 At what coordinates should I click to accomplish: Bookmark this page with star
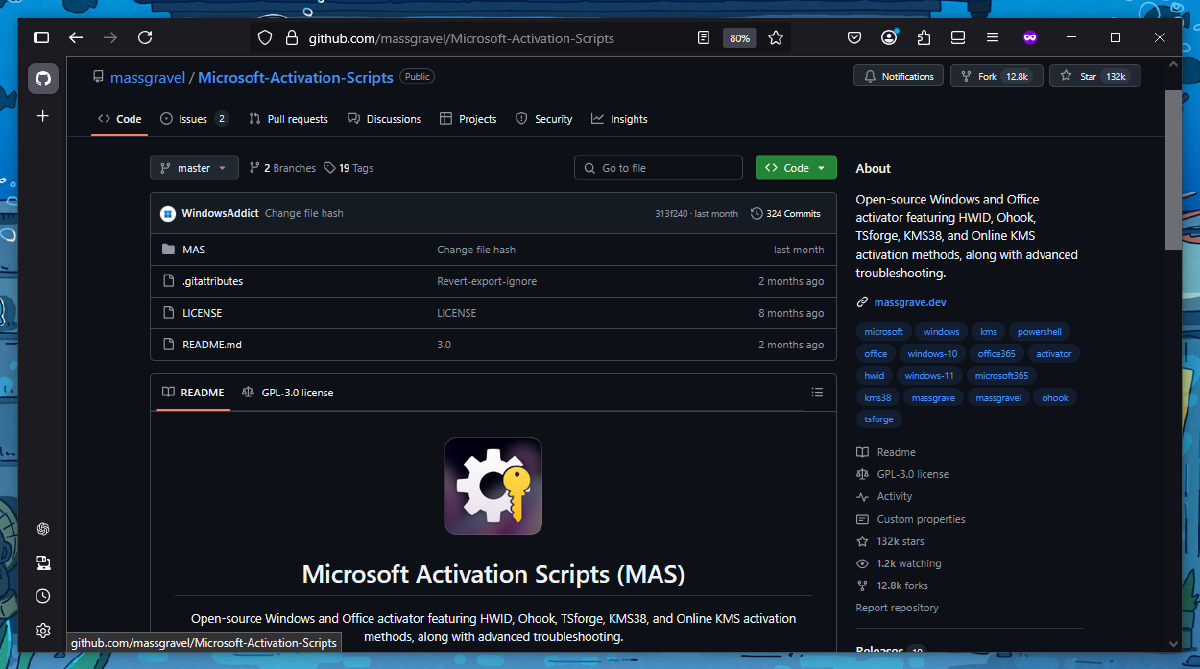[775, 38]
